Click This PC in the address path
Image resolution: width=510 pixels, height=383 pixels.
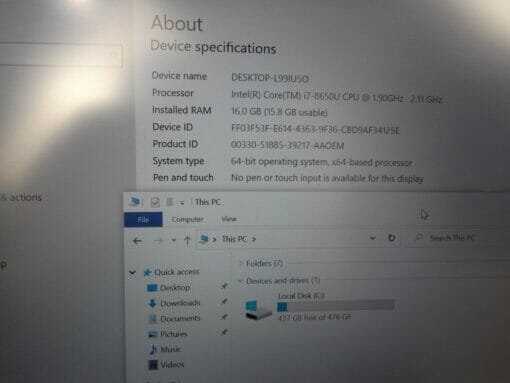click(234, 239)
